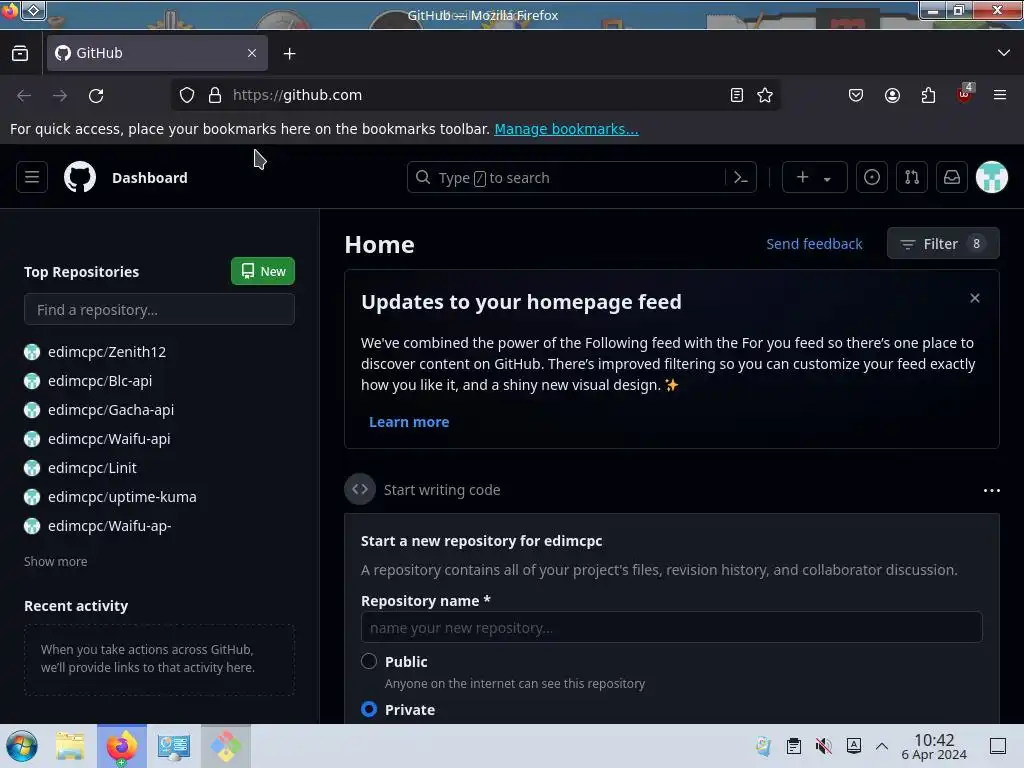Expand the Create new plus dropdown
The height and width of the screenshot is (768, 1024).
814,177
